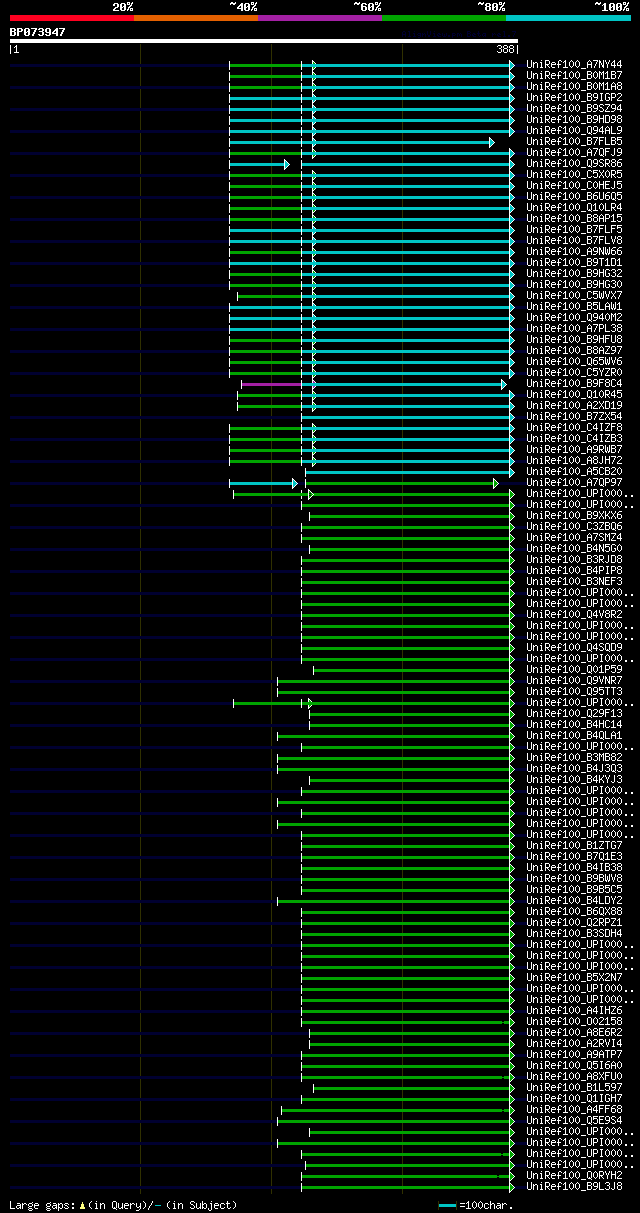Image resolution: width=640 pixels, height=1213 pixels.
Task: Open hit UniRef100_B4QLA1
Action: coord(574,735)
